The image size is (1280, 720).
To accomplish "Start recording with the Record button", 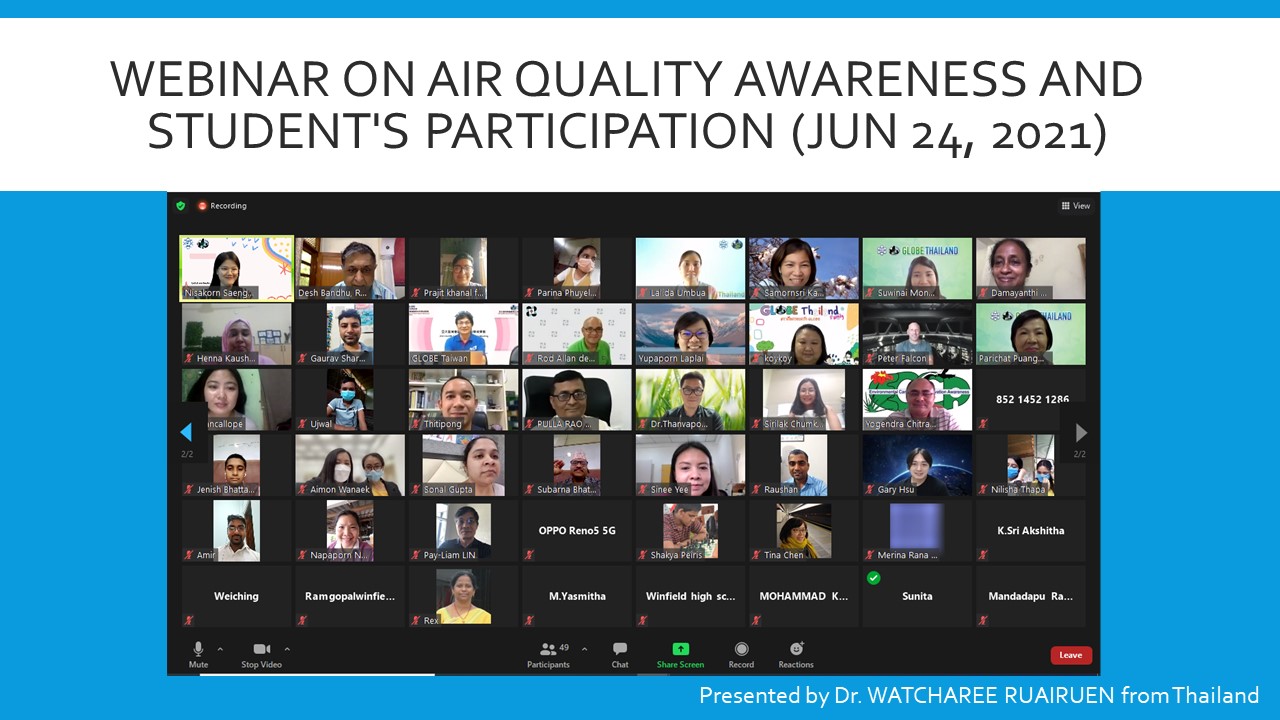I will pos(741,650).
